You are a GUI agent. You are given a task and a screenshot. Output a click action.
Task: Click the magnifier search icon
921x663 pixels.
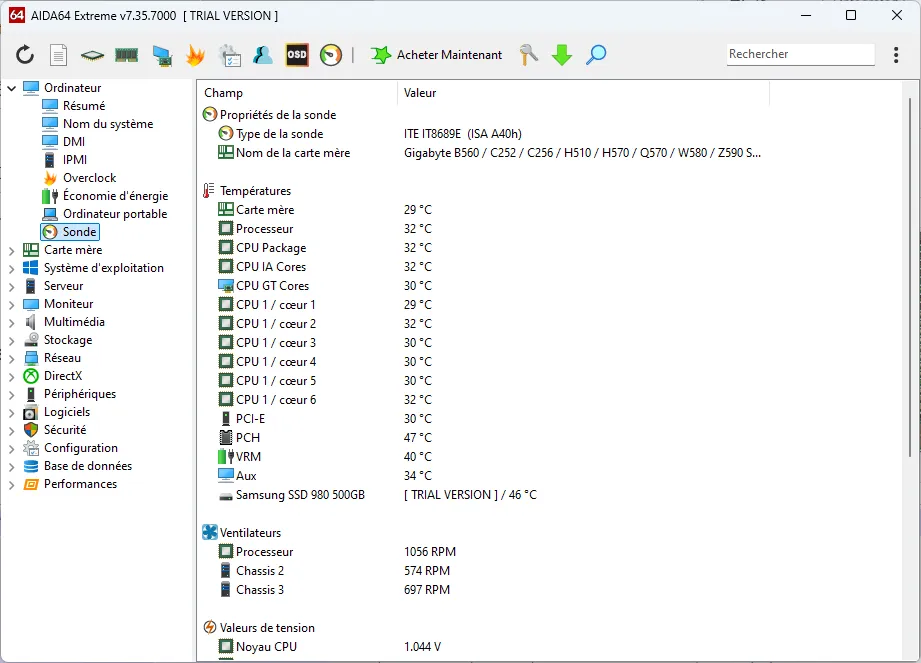(x=596, y=55)
